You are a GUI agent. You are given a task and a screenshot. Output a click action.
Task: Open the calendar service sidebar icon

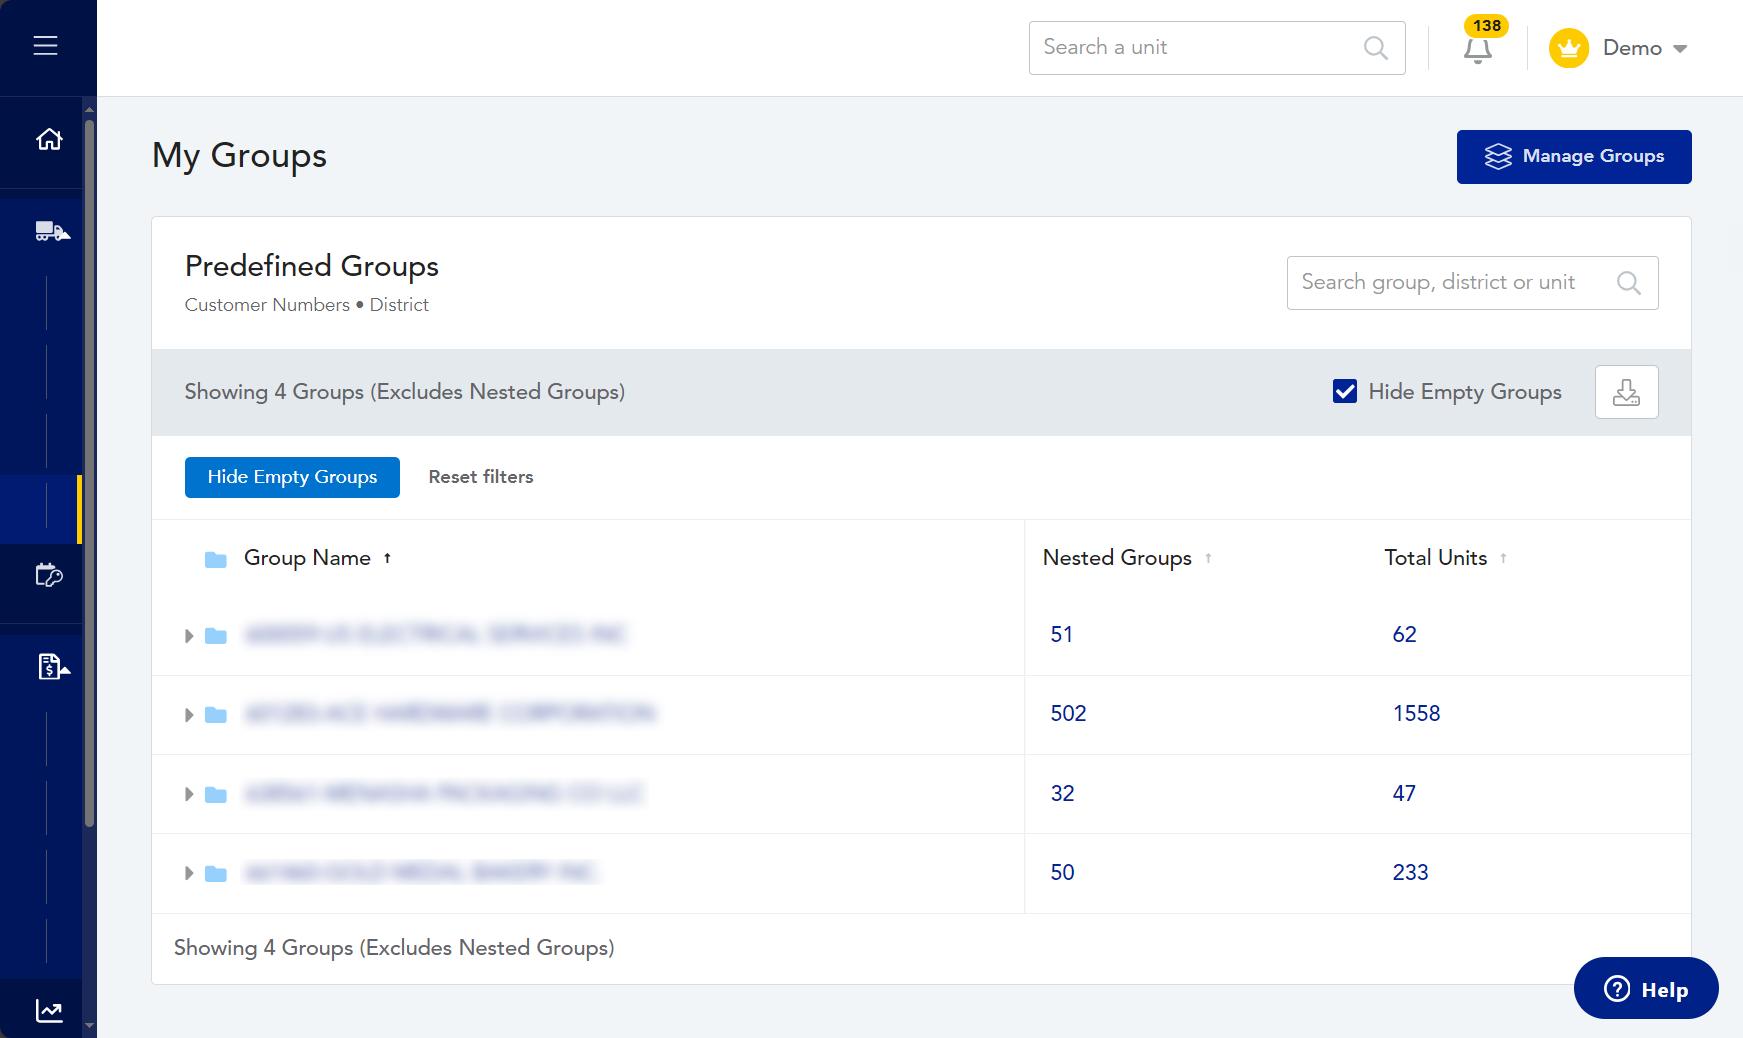click(49, 575)
